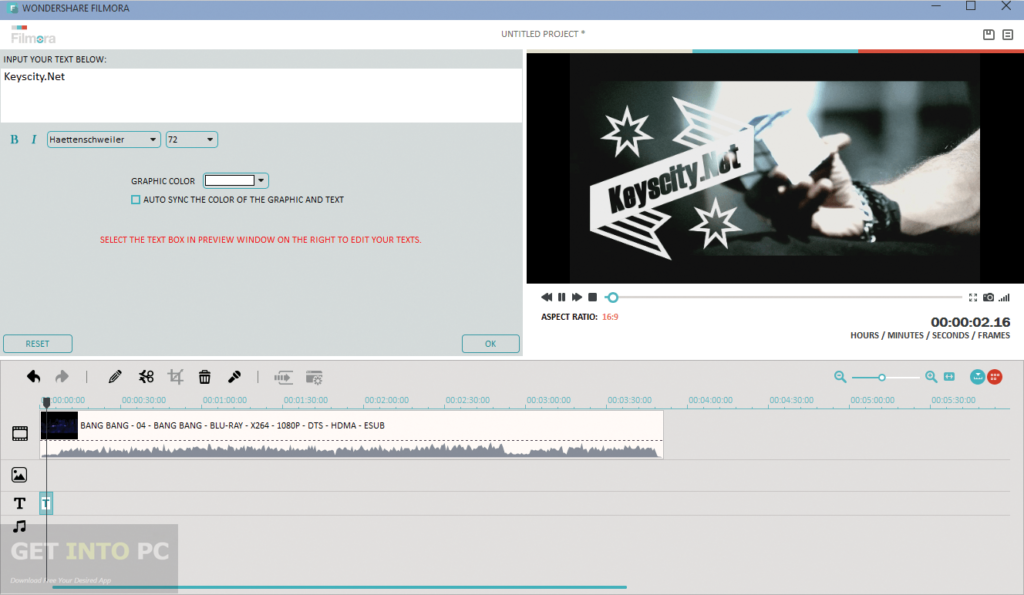Open the scene detection settings icon

[314, 378]
